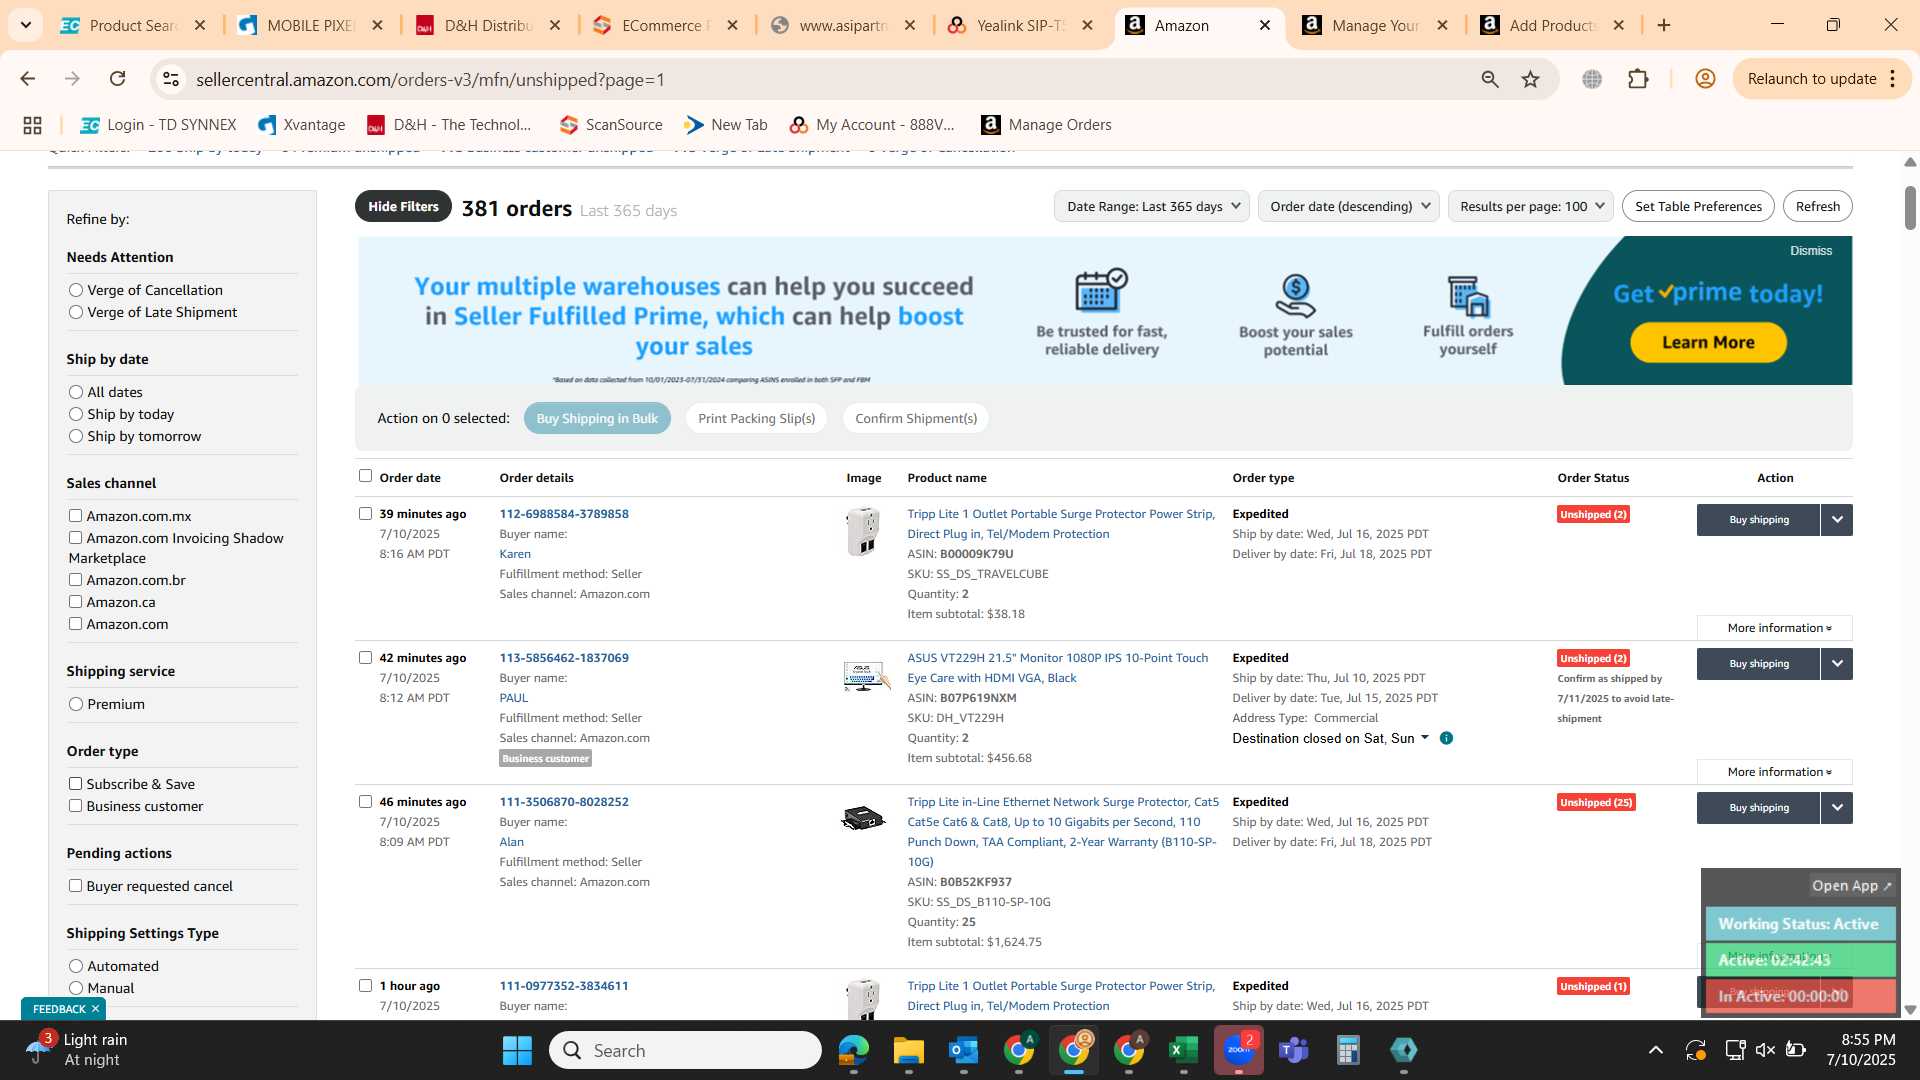1920x1080 pixels.
Task: Open the Order date (descending) sort dropdown
Action: pos(1348,207)
